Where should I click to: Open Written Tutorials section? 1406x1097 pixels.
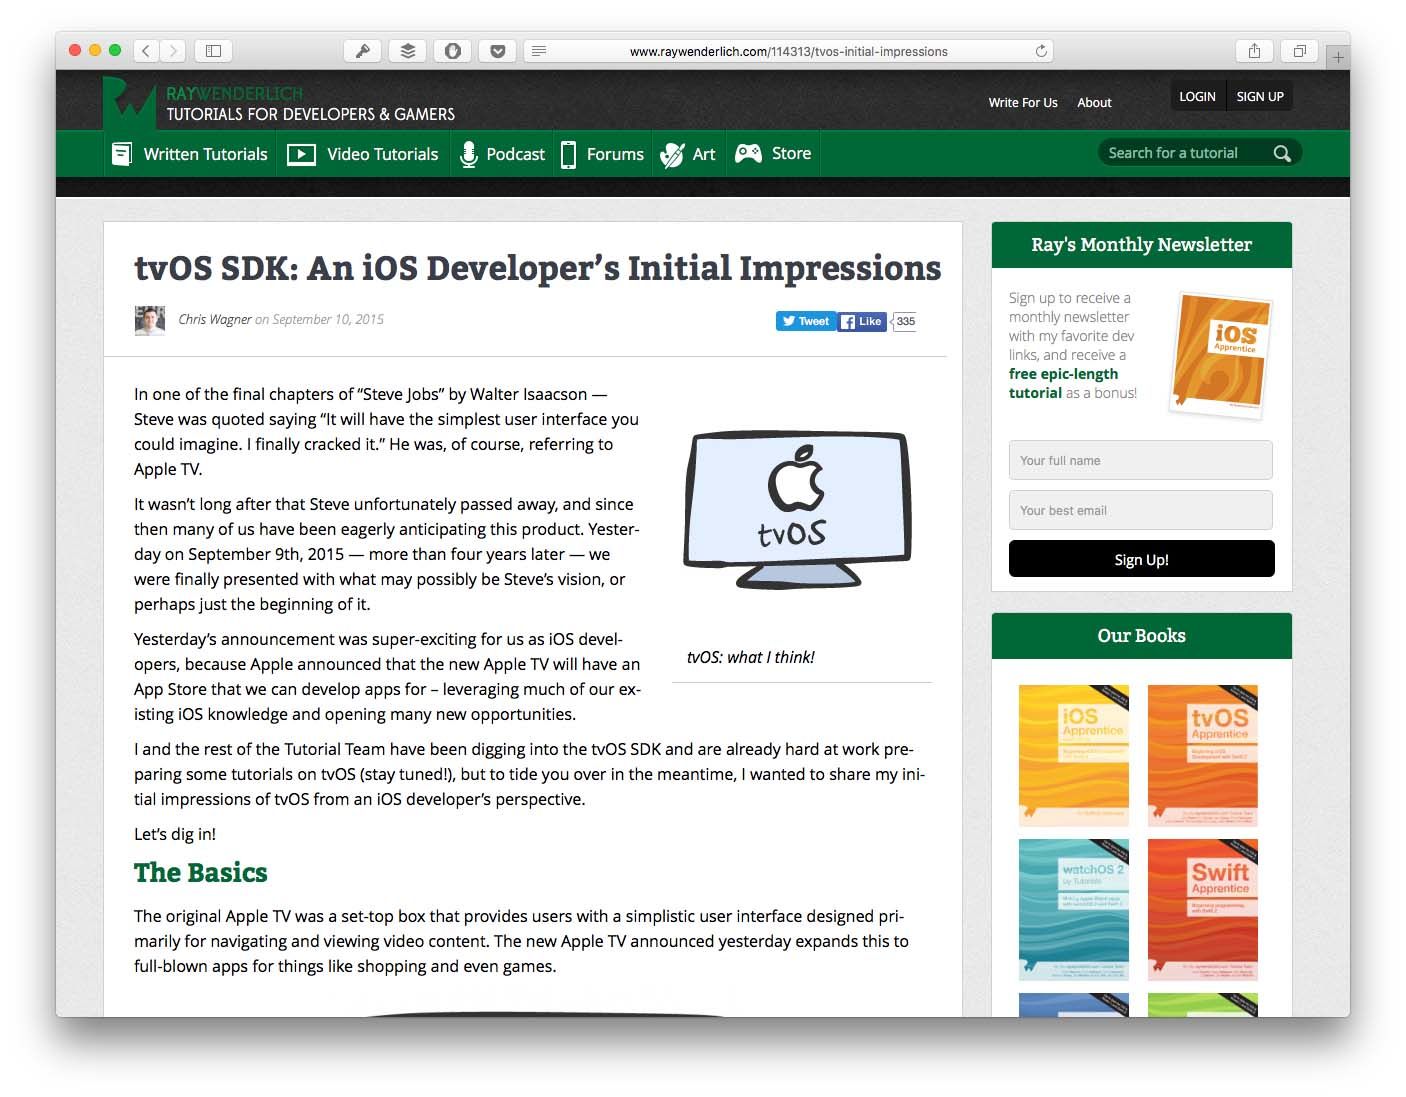tap(189, 154)
